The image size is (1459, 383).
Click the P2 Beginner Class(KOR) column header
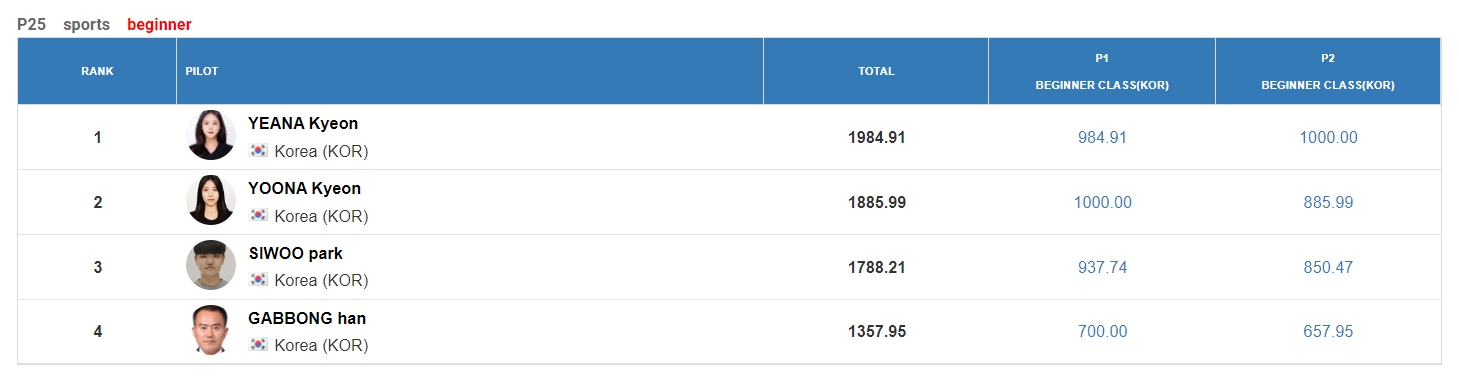(x=1328, y=71)
